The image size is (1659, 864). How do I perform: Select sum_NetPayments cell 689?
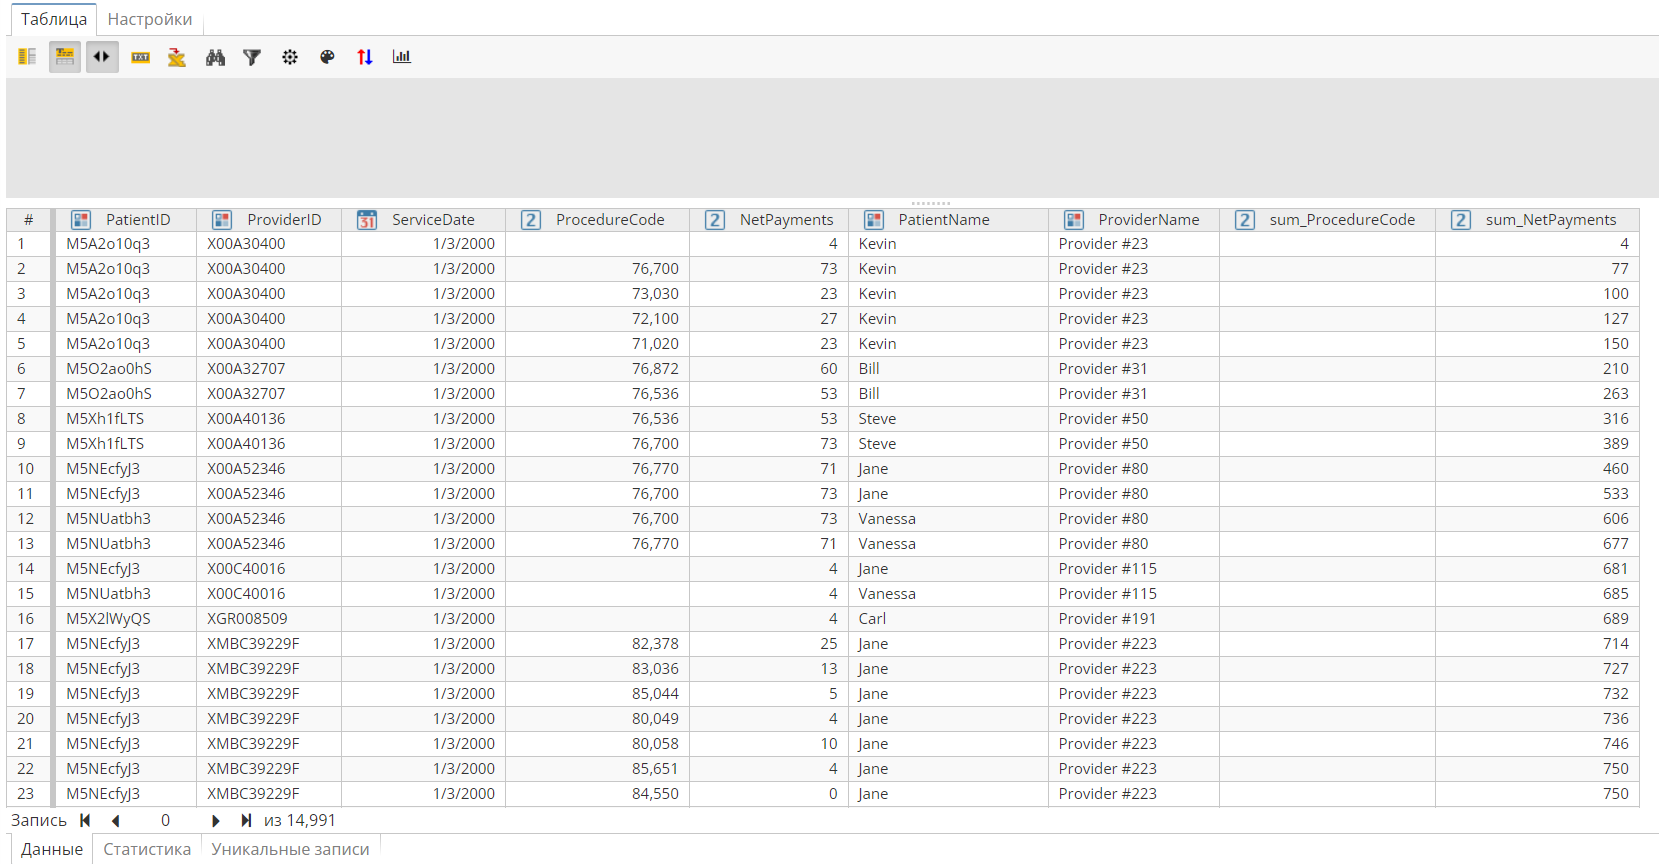click(x=1538, y=619)
